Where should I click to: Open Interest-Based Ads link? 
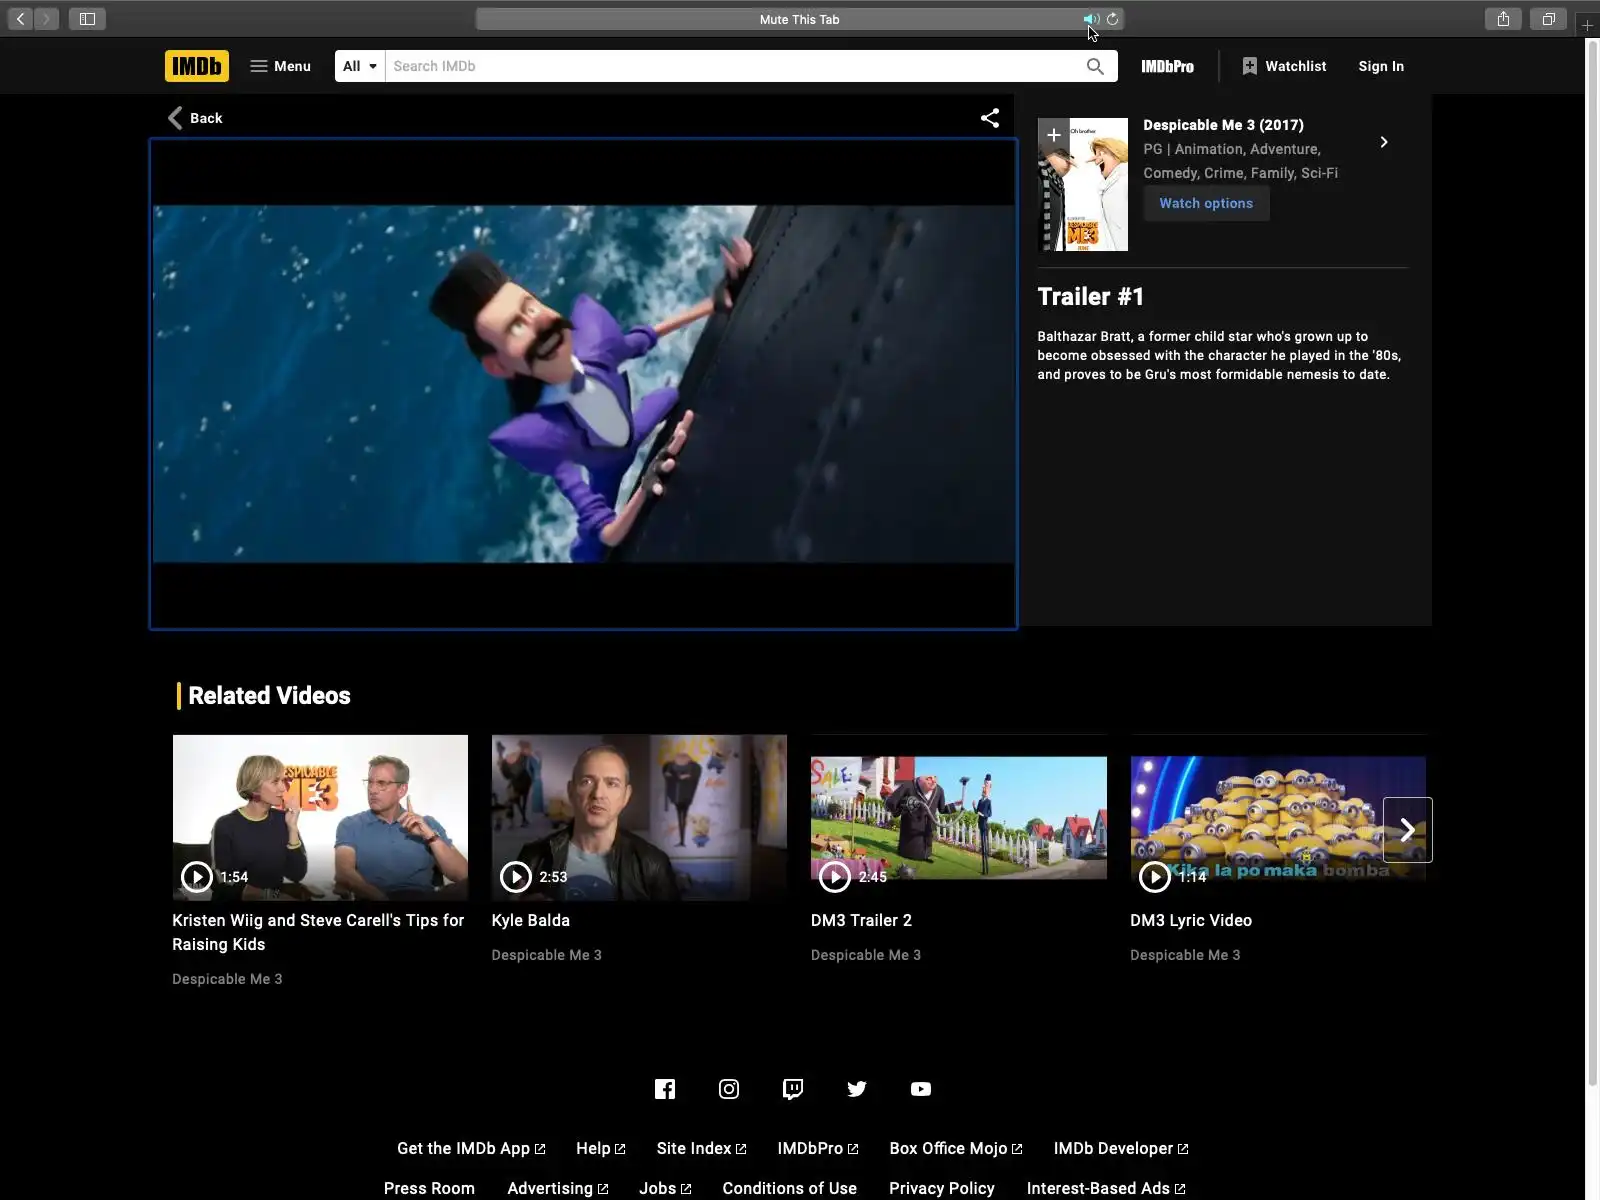tap(1106, 1188)
